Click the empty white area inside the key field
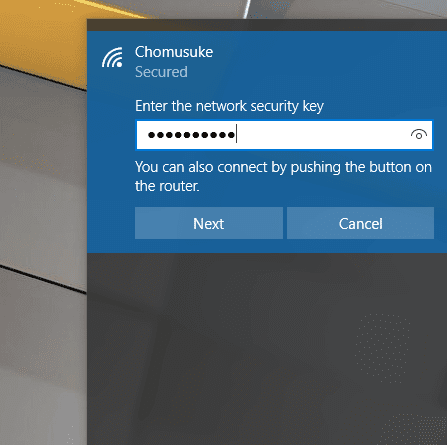 323,135
